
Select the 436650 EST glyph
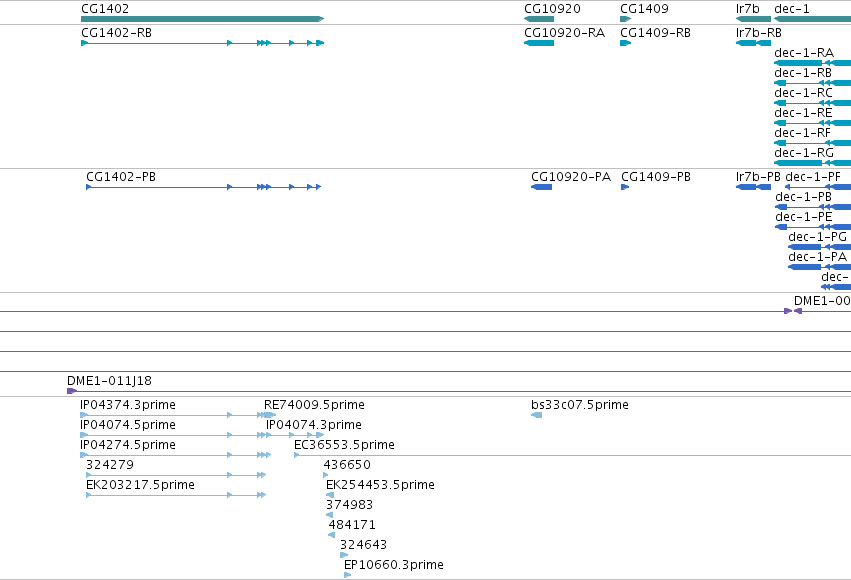pyautogui.click(x=326, y=475)
